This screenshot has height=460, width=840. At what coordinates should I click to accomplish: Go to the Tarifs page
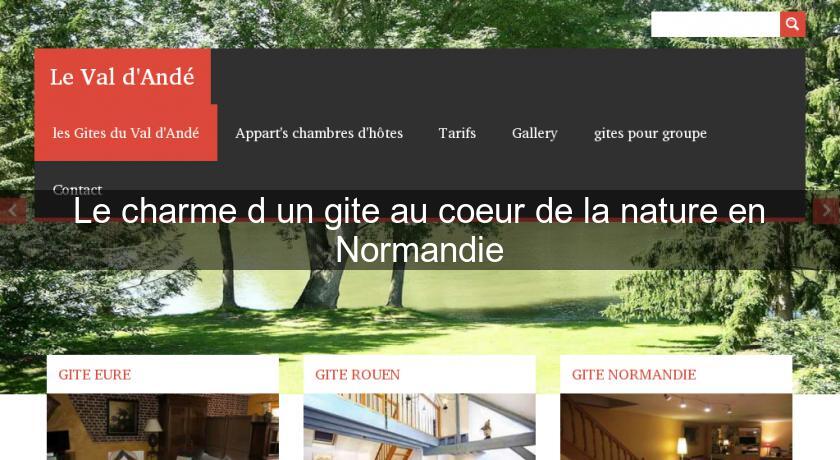(x=457, y=133)
